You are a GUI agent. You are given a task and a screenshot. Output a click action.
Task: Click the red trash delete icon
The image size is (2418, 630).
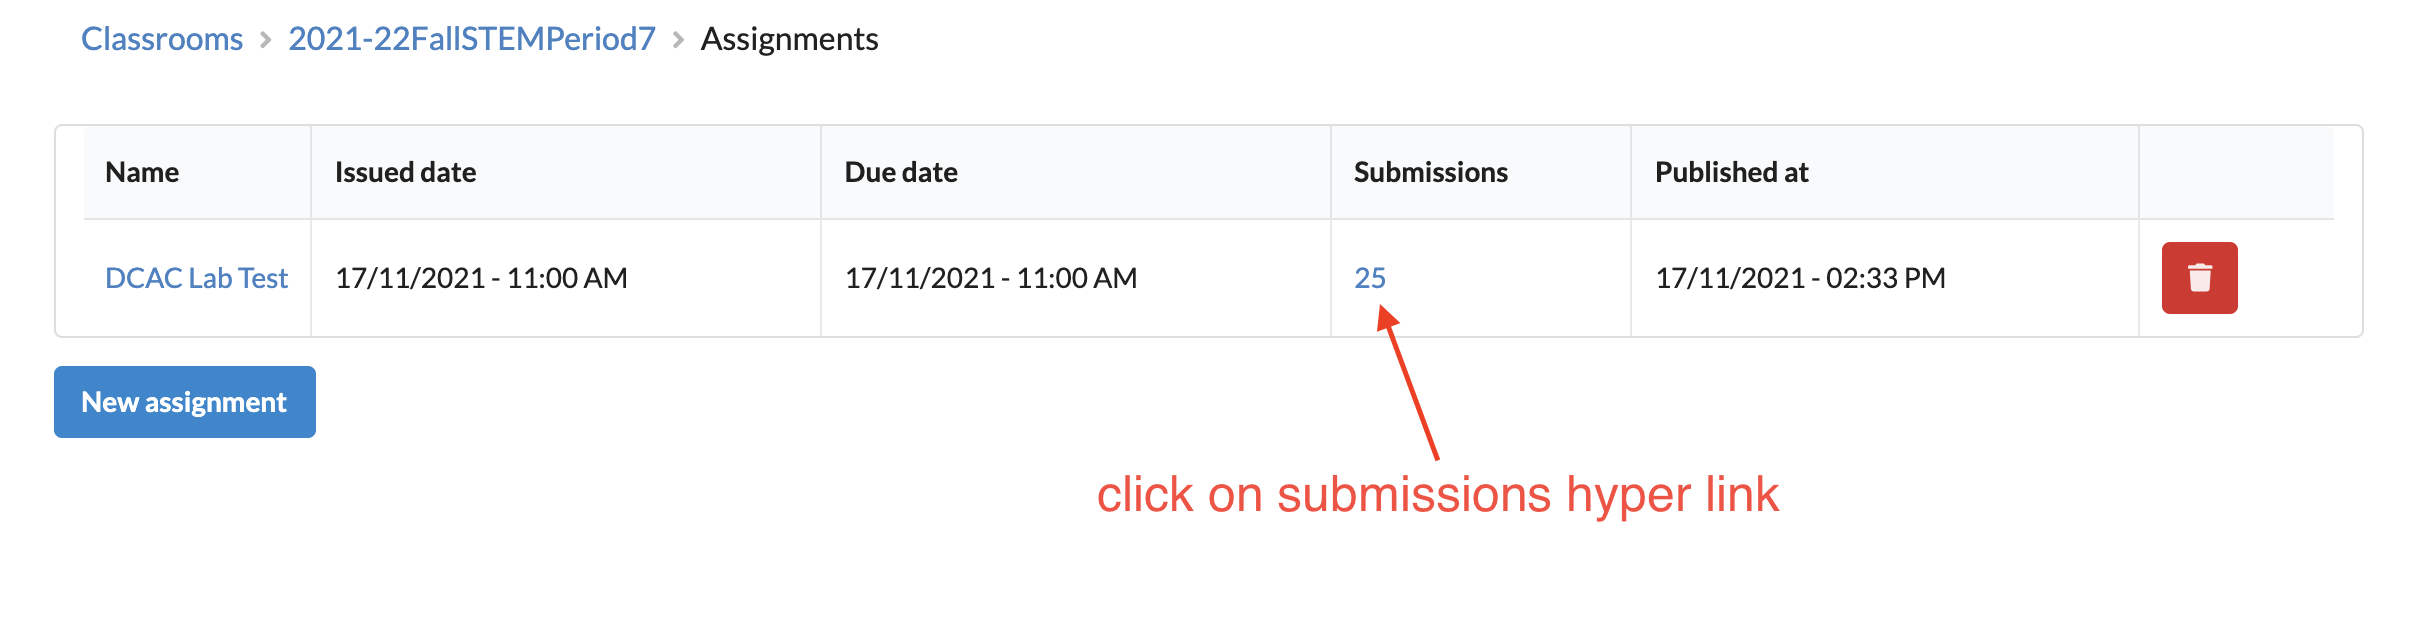coord(2199,278)
